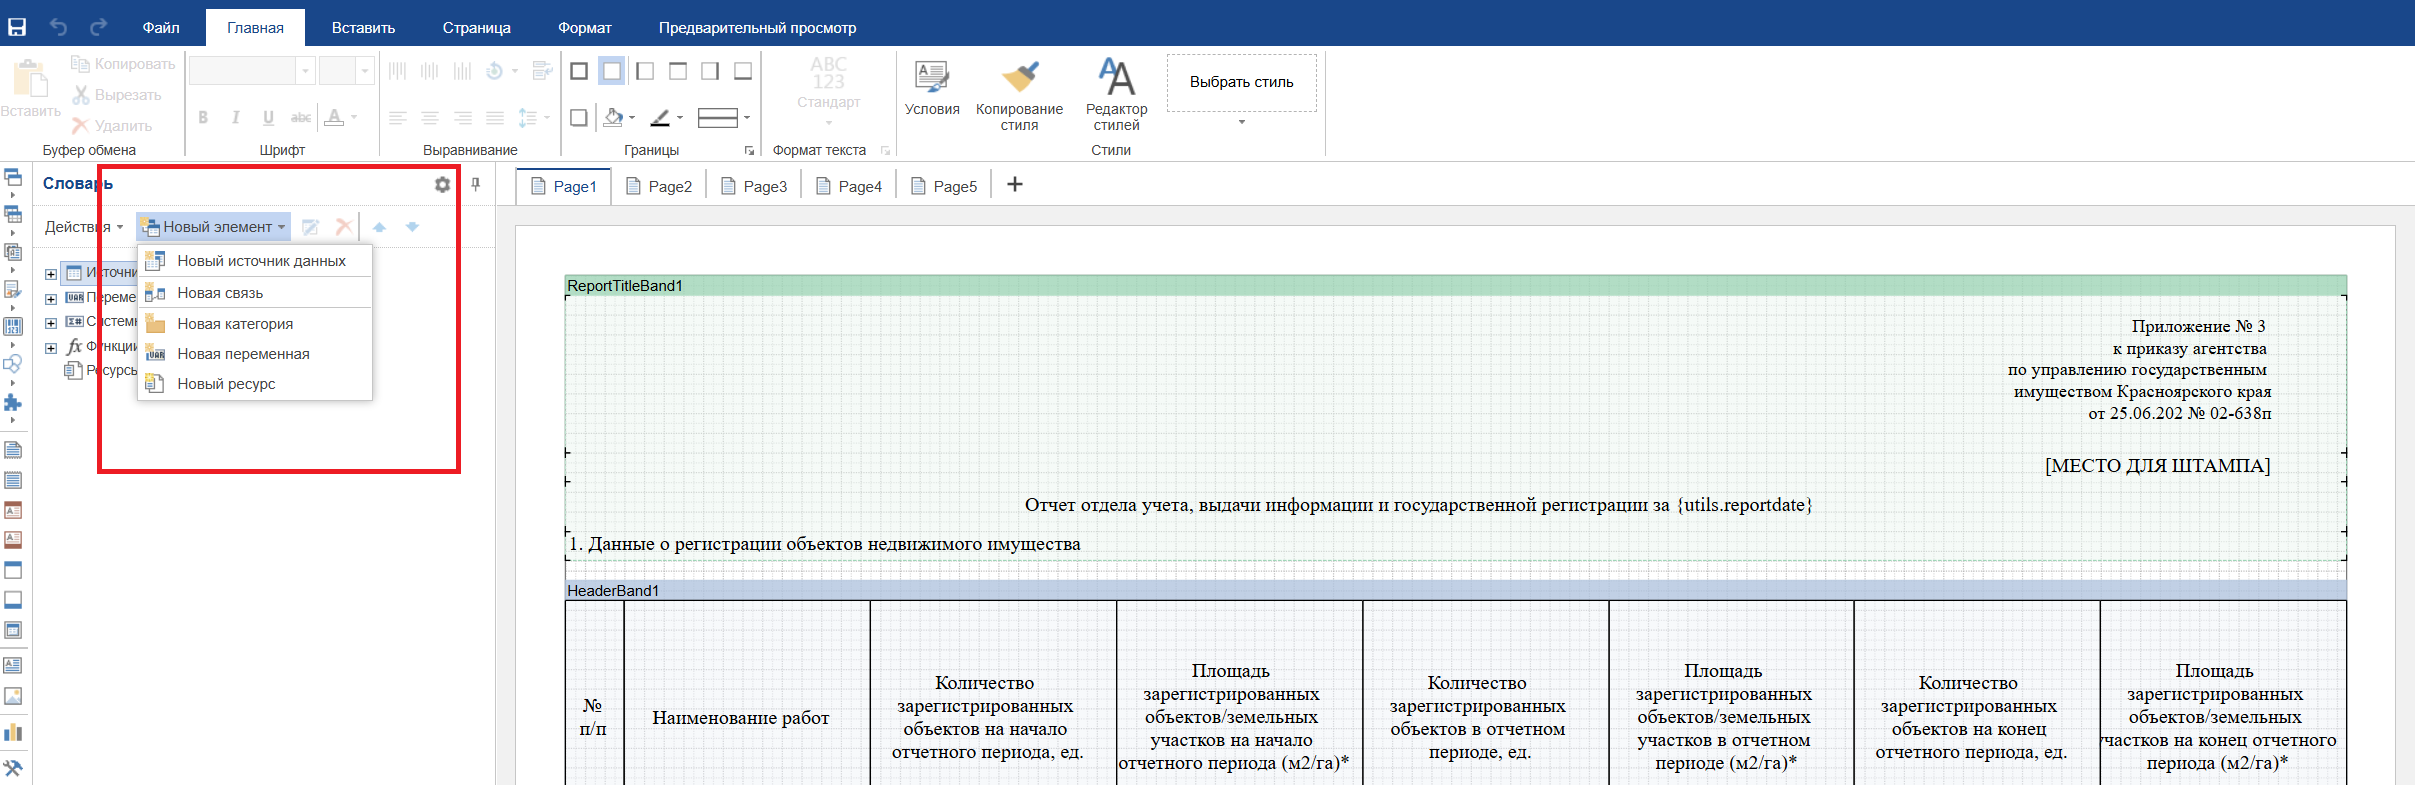Open Предварительный просмотр tab
Image resolution: width=2415 pixels, height=785 pixels.
pyautogui.click(x=757, y=28)
